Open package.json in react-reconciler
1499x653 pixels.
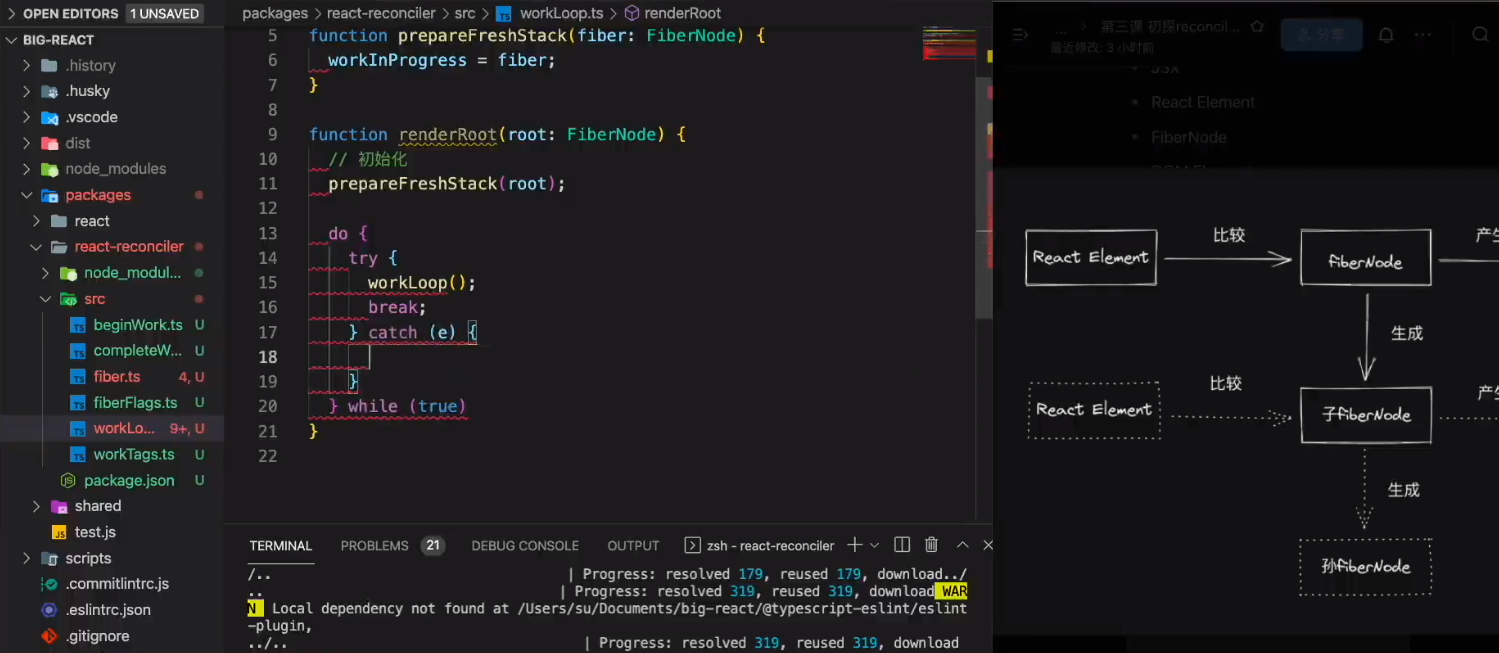[129, 480]
